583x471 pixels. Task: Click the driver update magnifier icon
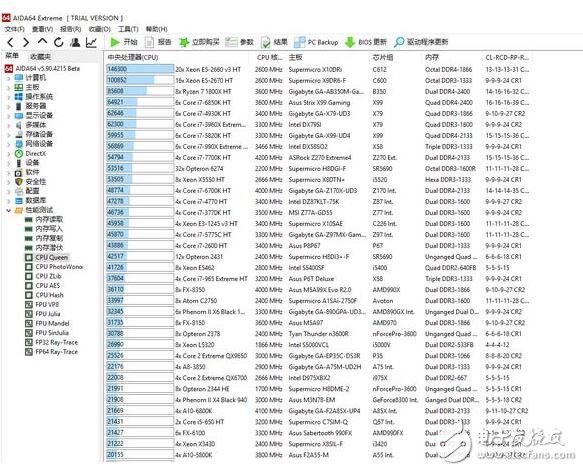[x=399, y=42]
